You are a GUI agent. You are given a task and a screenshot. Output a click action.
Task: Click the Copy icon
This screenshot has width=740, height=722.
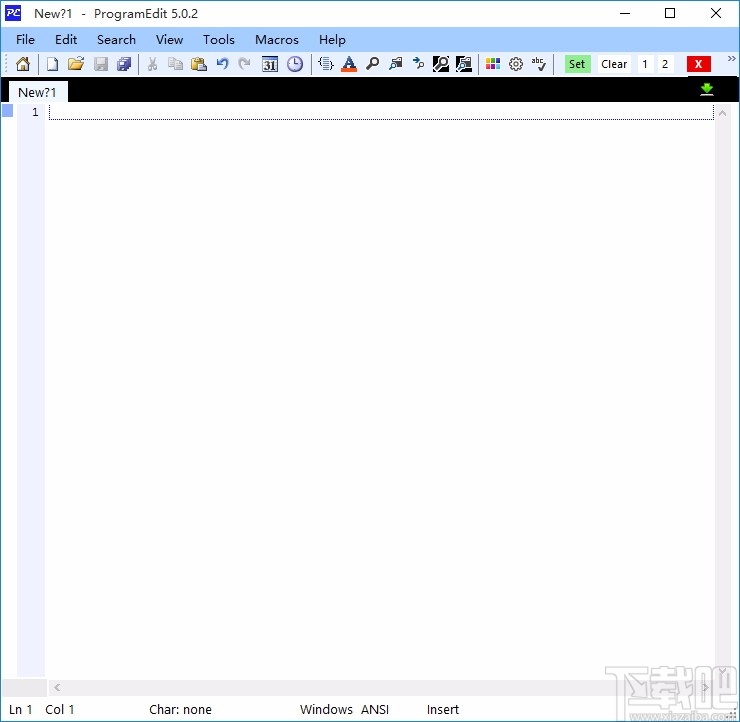tap(176, 64)
